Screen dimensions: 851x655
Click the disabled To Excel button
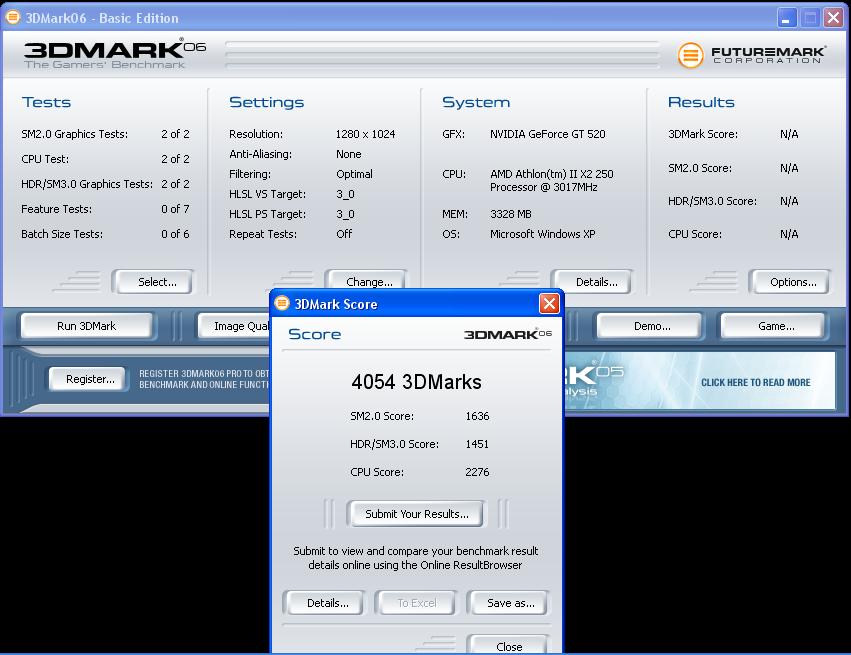click(x=416, y=603)
